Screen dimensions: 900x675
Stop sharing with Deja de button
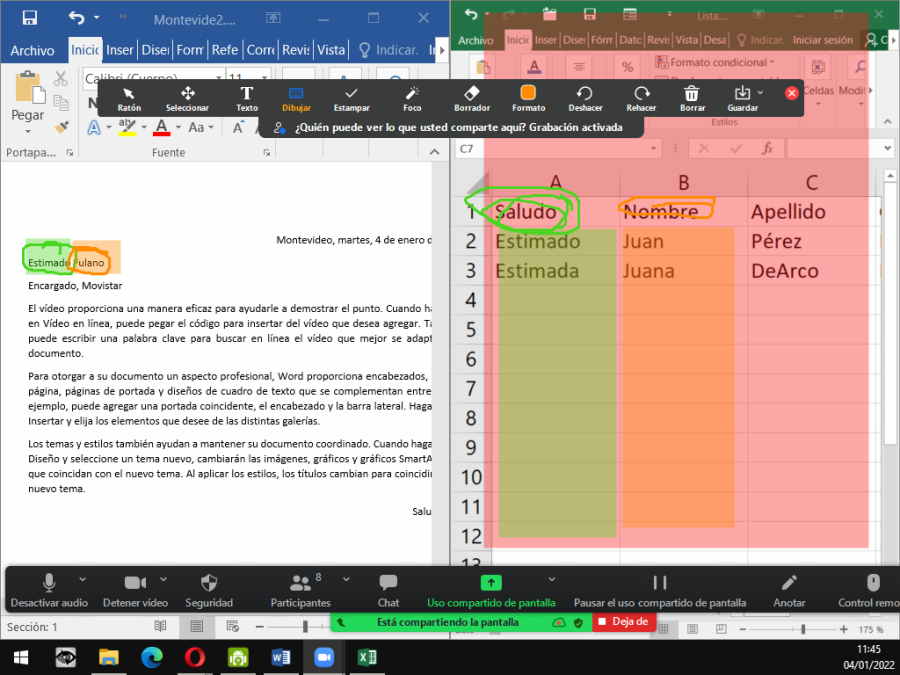tap(624, 622)
